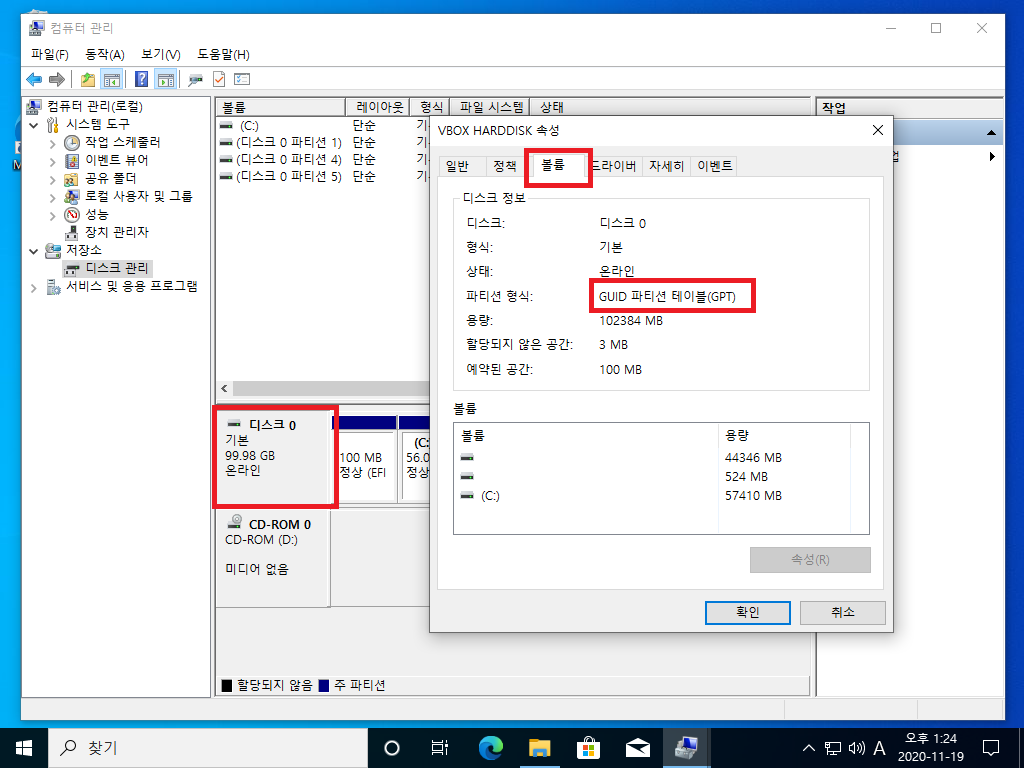Click the 취소 button in the dialog
The image size is (1024, 768).
click(x=842, y=612)
